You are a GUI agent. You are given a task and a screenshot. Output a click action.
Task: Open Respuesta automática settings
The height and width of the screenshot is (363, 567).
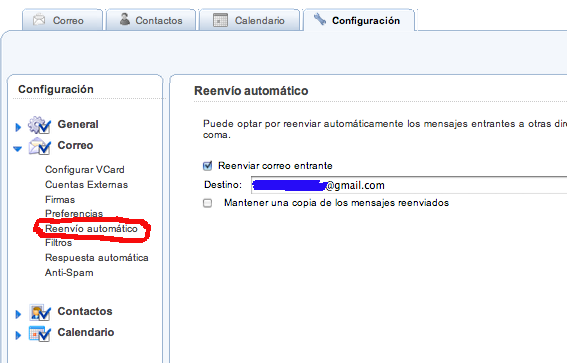[97, 258]
